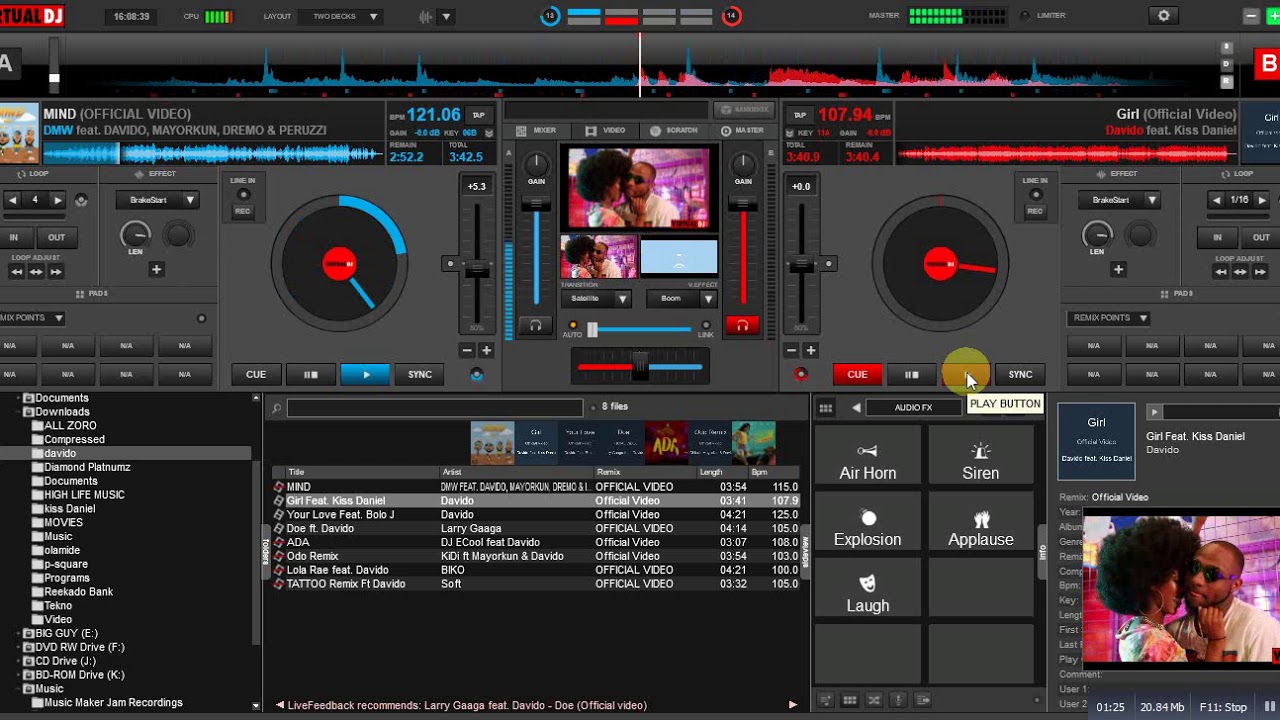This screenshot has width=1280, height=720.
Task: Switch to MIXER tab
Action: pyautogui.click(x=537, y=131)
